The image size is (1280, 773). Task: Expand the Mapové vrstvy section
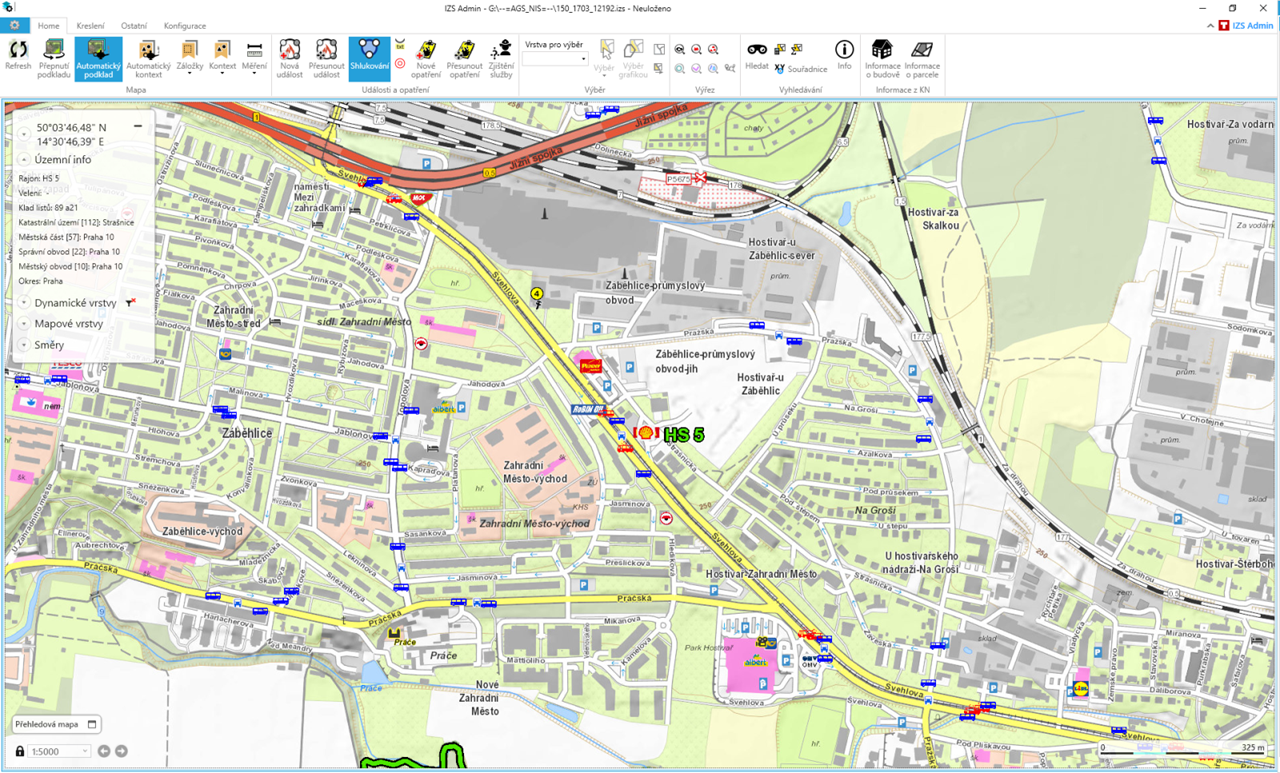point(23,324)
